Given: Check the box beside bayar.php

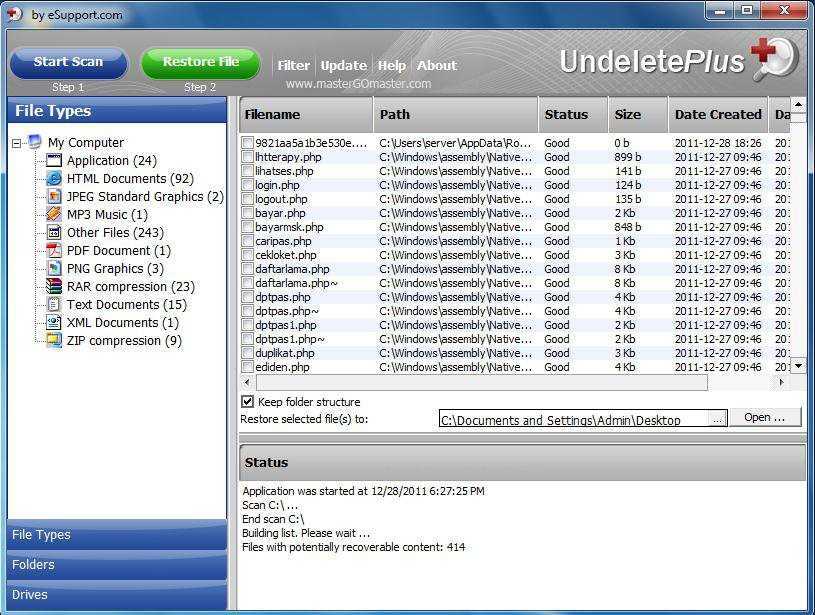Looking at the screenshot, I should pos(247,213).
